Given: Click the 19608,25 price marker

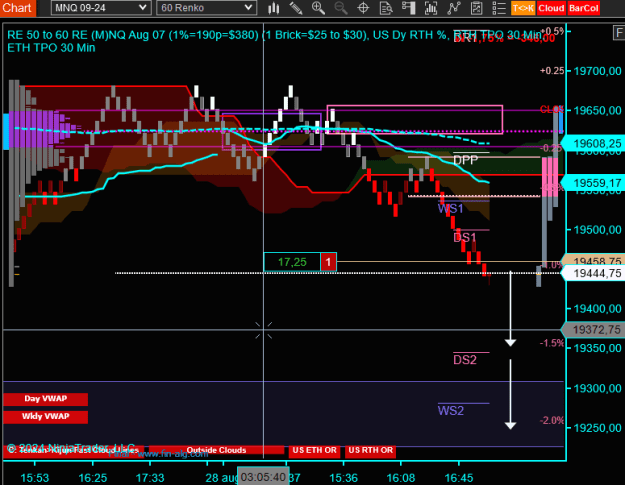Looking at the screenshot, I should [595, 143].
